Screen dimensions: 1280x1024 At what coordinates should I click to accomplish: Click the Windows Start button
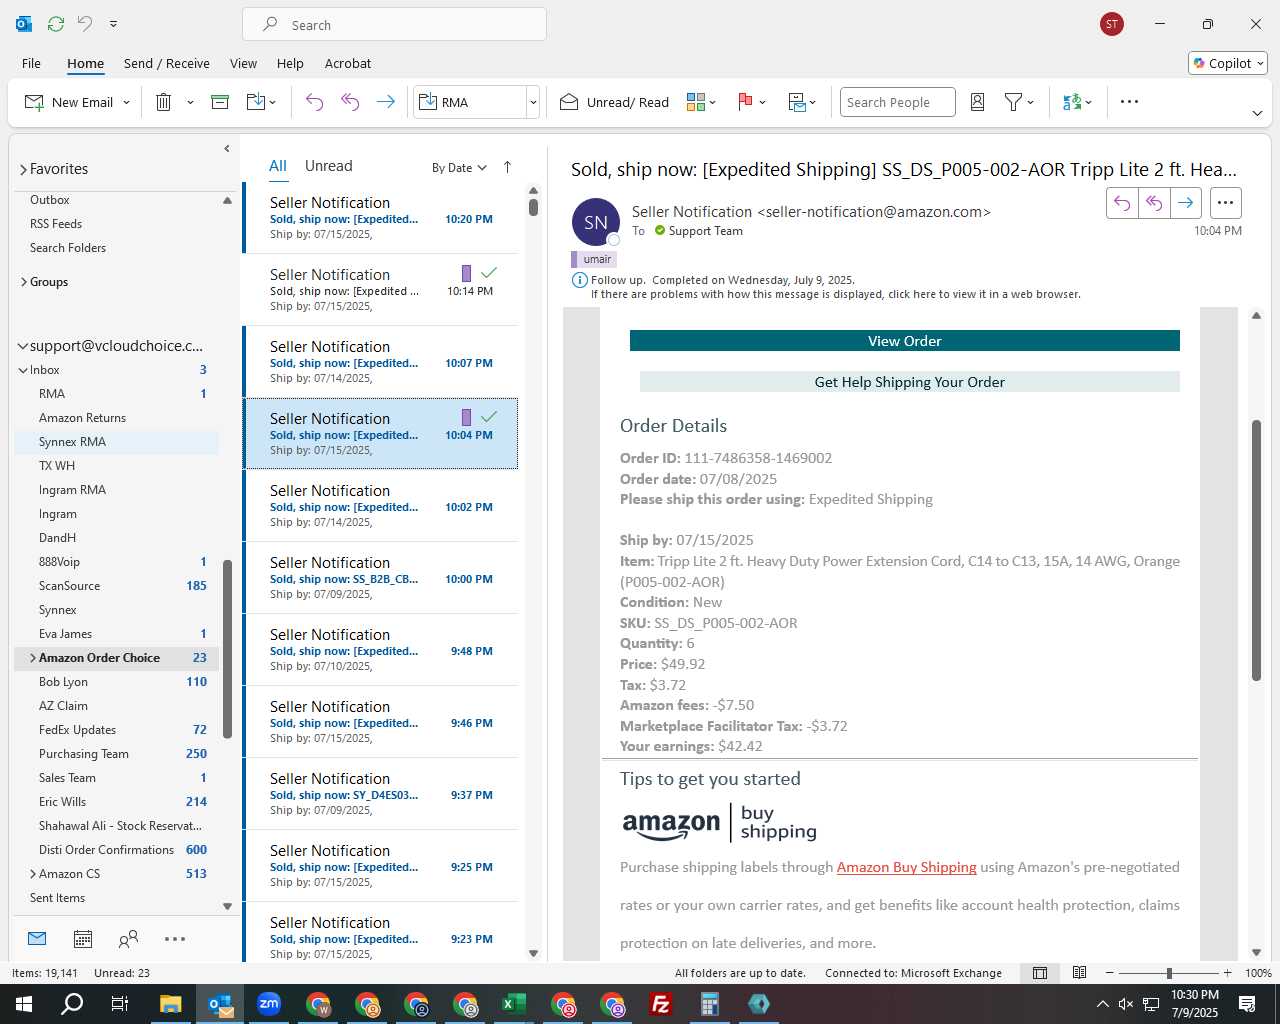[23, 1004]
